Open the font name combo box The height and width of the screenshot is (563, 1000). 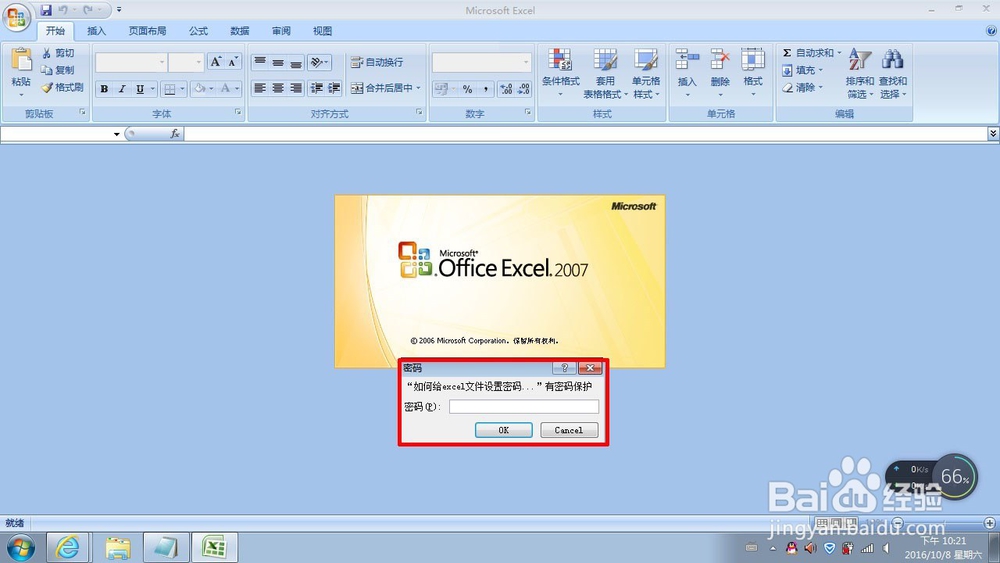tap(131, 62)
